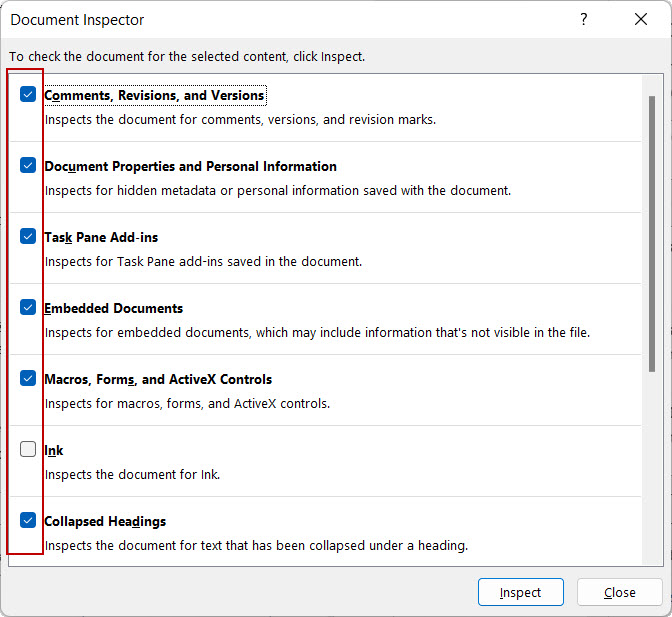Select the 'Task Pane Add-ins' label text
672x617 pixels.
coord(101,238)
